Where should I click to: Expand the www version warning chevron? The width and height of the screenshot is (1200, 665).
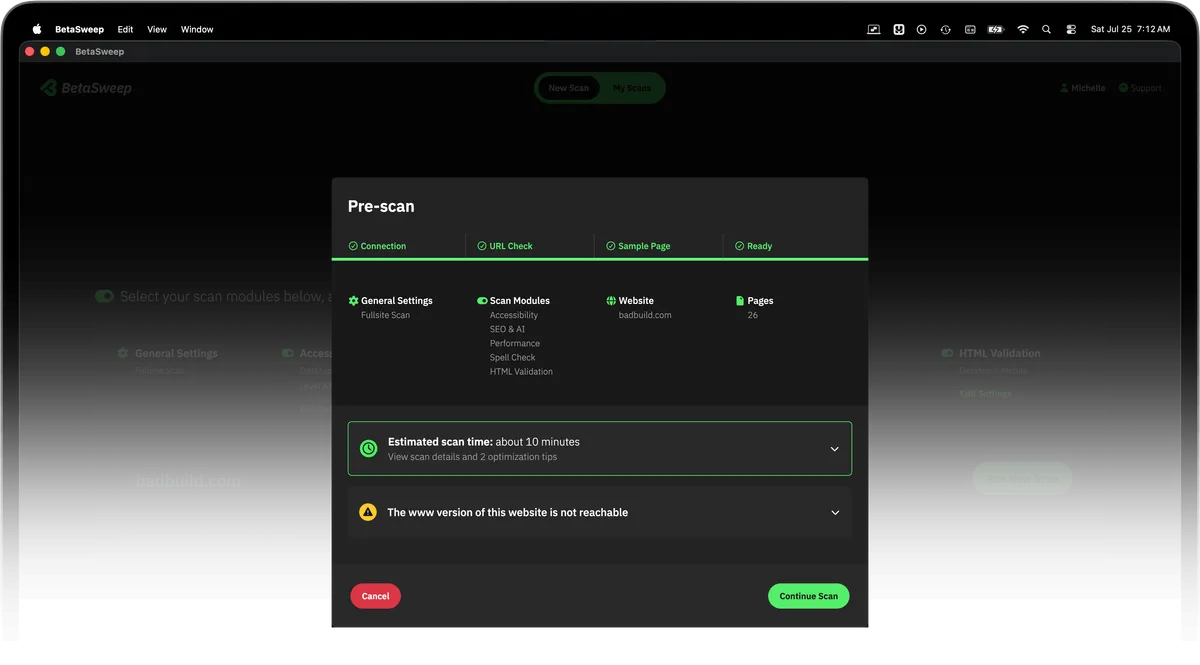tap(835, 513)
